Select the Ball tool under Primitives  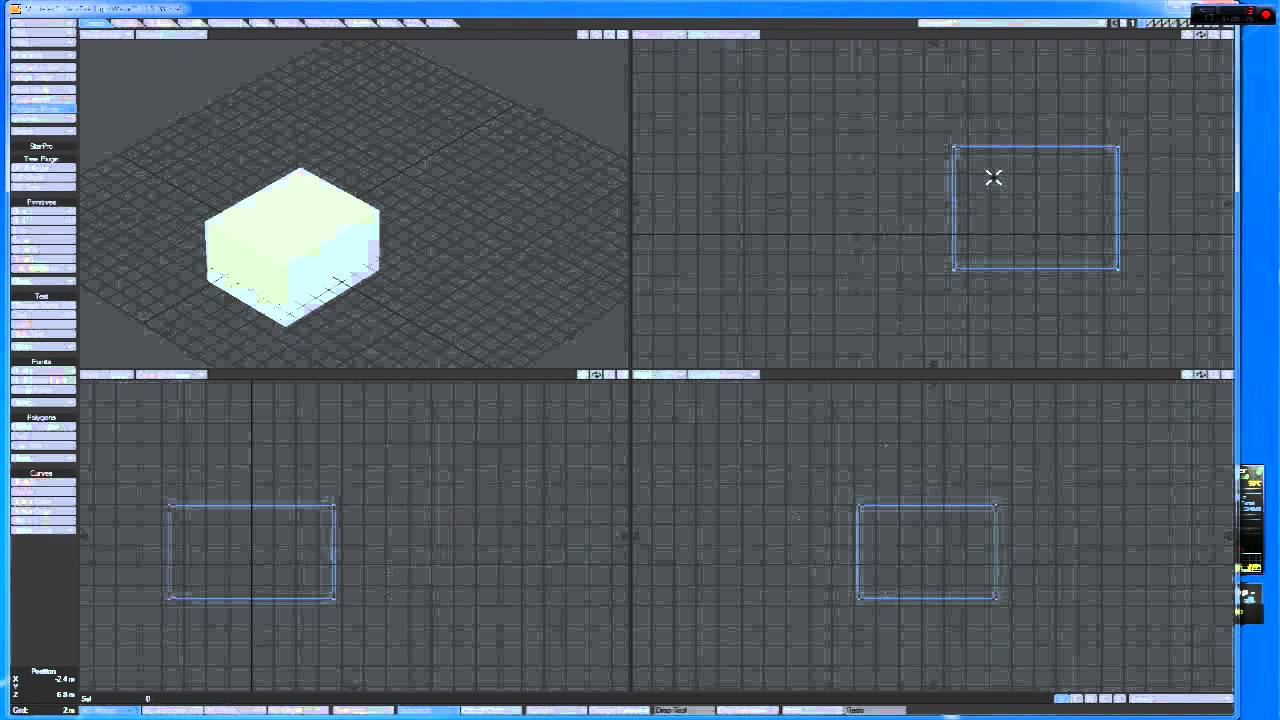coord(43,220)
